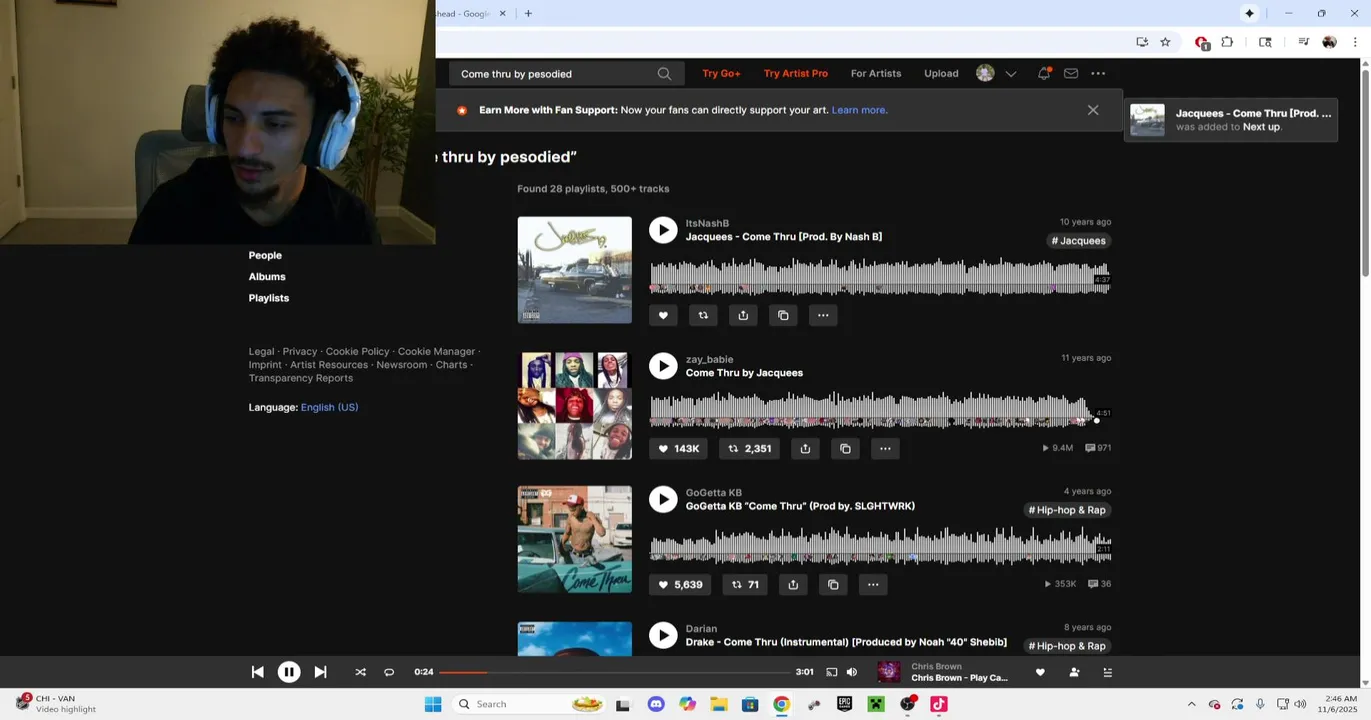This screenshot has height=720, width=1371.
Task: Select the # Jacquees tag
Action: [x=1078, y=241]
